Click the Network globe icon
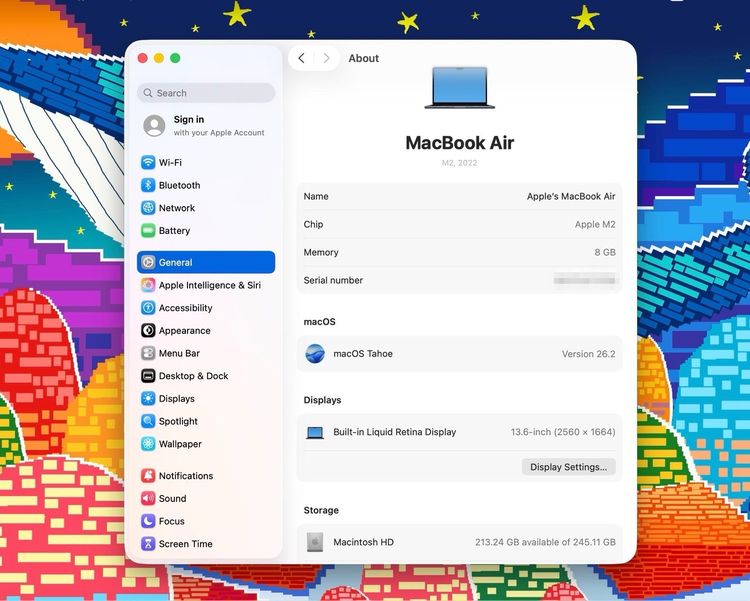 pos(148,208)
